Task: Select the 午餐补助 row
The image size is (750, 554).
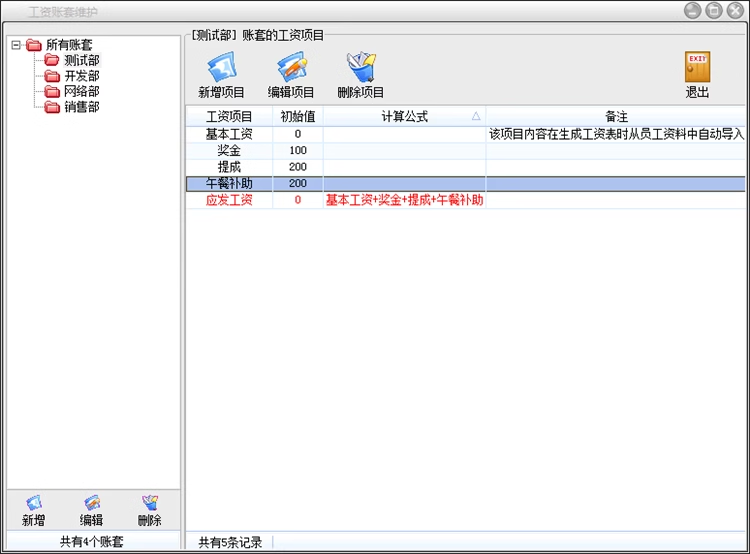Action: tap(465, 184)
